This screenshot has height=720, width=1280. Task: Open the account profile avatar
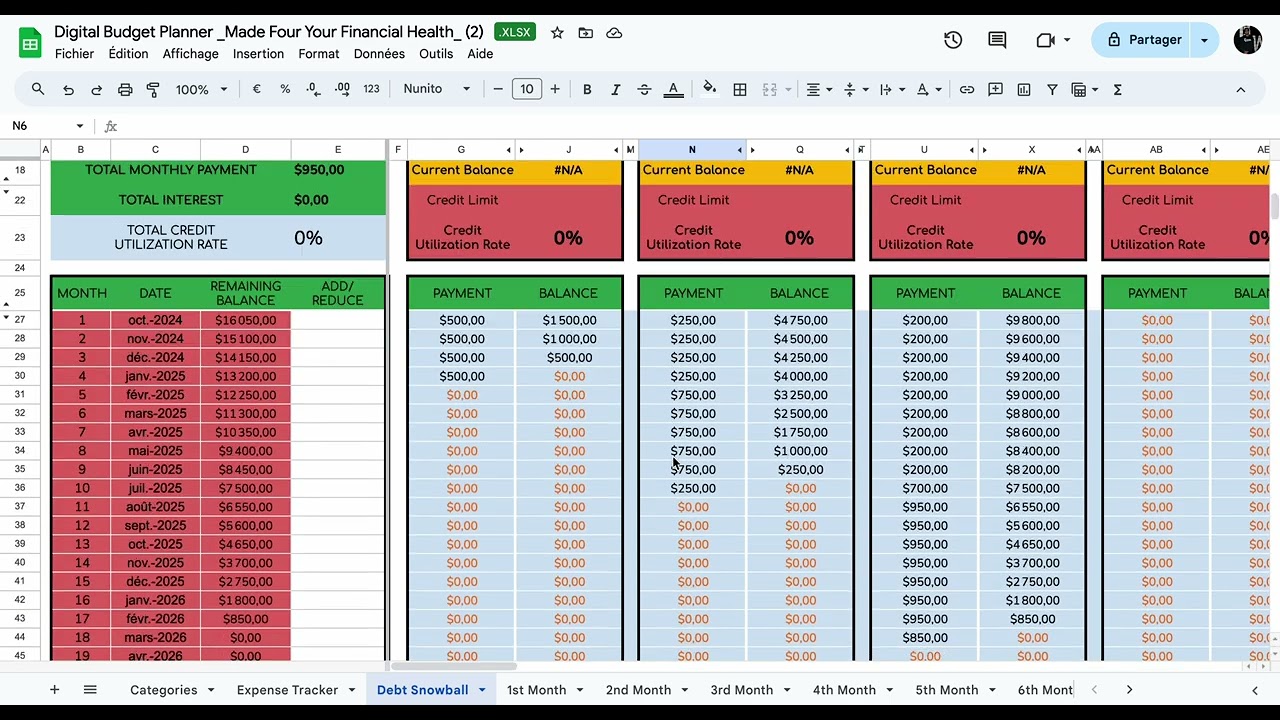[x=1247, y=40]
